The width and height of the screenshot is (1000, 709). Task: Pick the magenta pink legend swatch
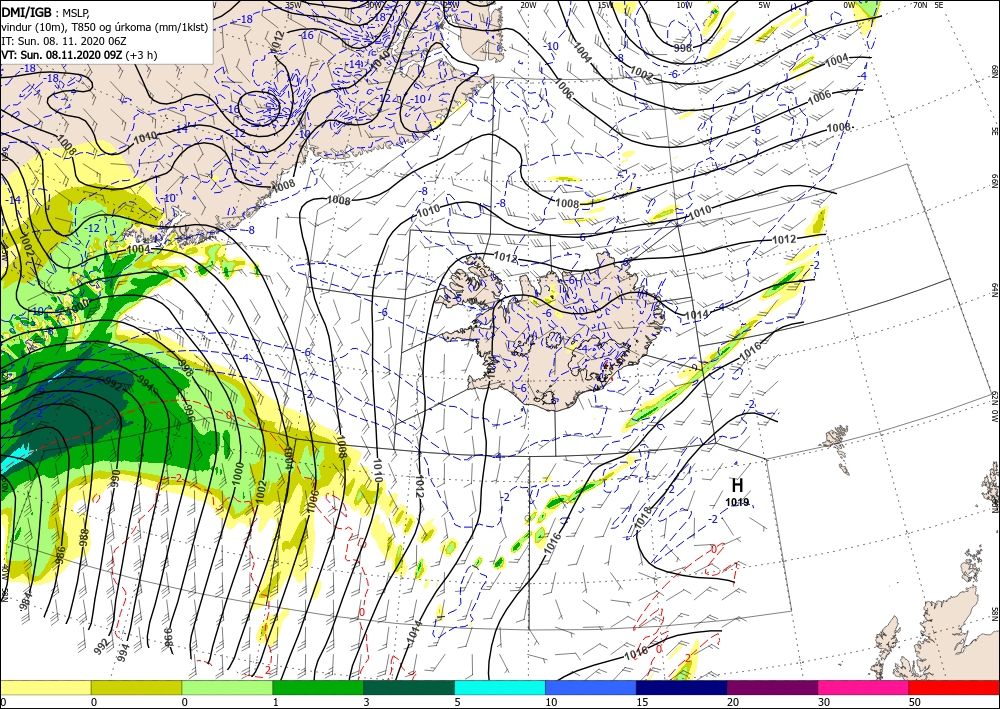(x=864, y=687)
